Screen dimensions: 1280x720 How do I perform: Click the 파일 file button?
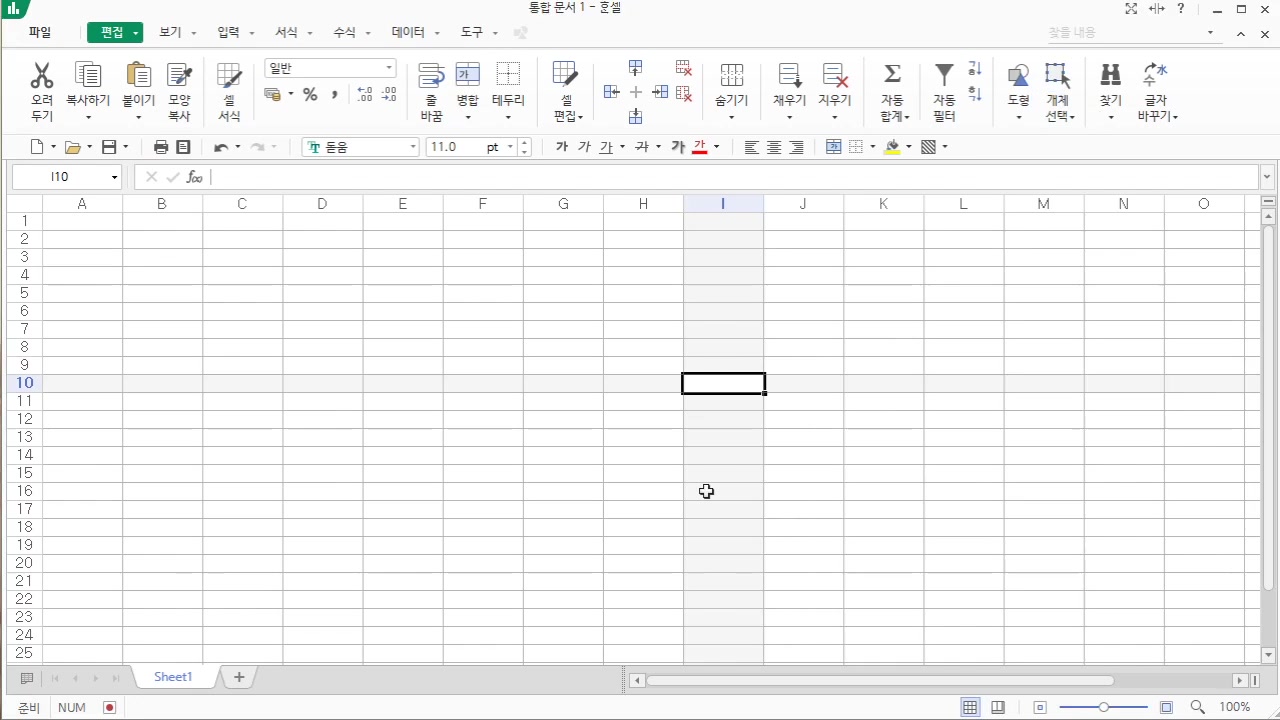tap(40, 32)
